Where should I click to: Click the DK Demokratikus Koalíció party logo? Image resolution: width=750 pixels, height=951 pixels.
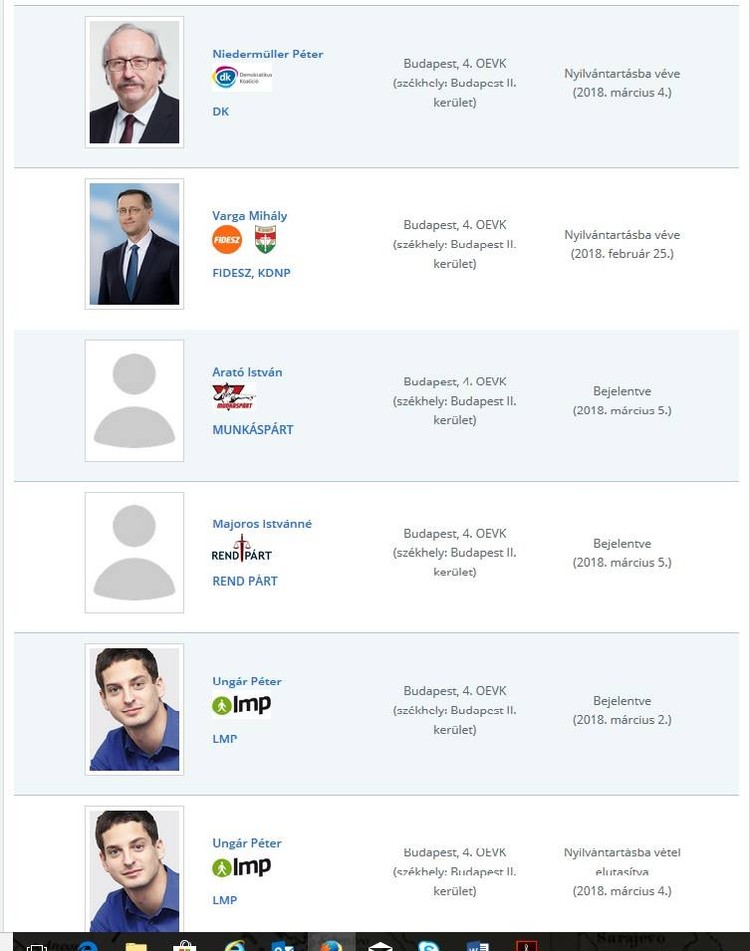(241, 78)
